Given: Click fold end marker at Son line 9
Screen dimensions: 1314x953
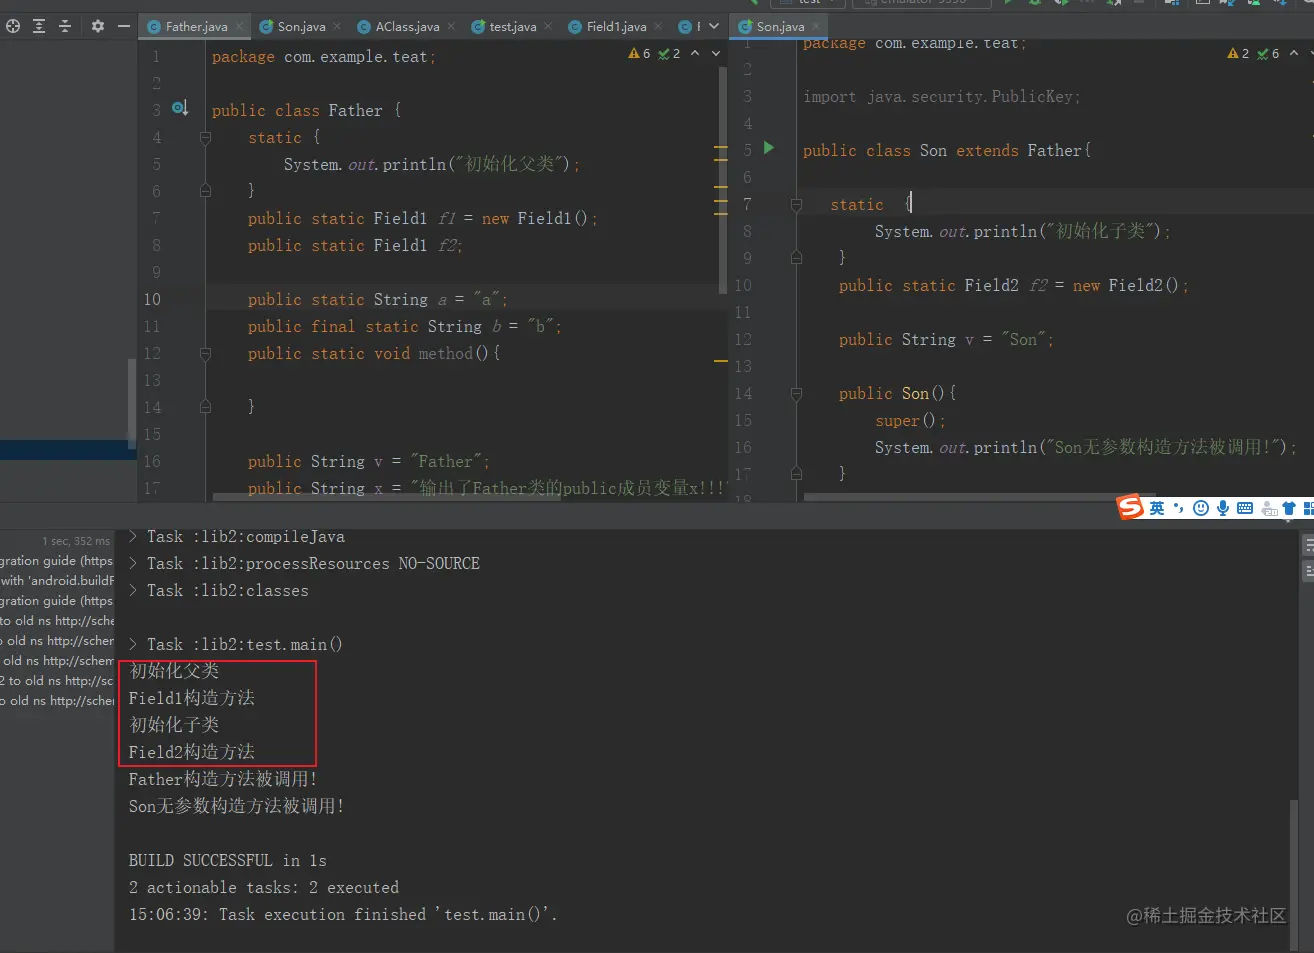Looking at the screenshot, I should click(x=796, y=257).
